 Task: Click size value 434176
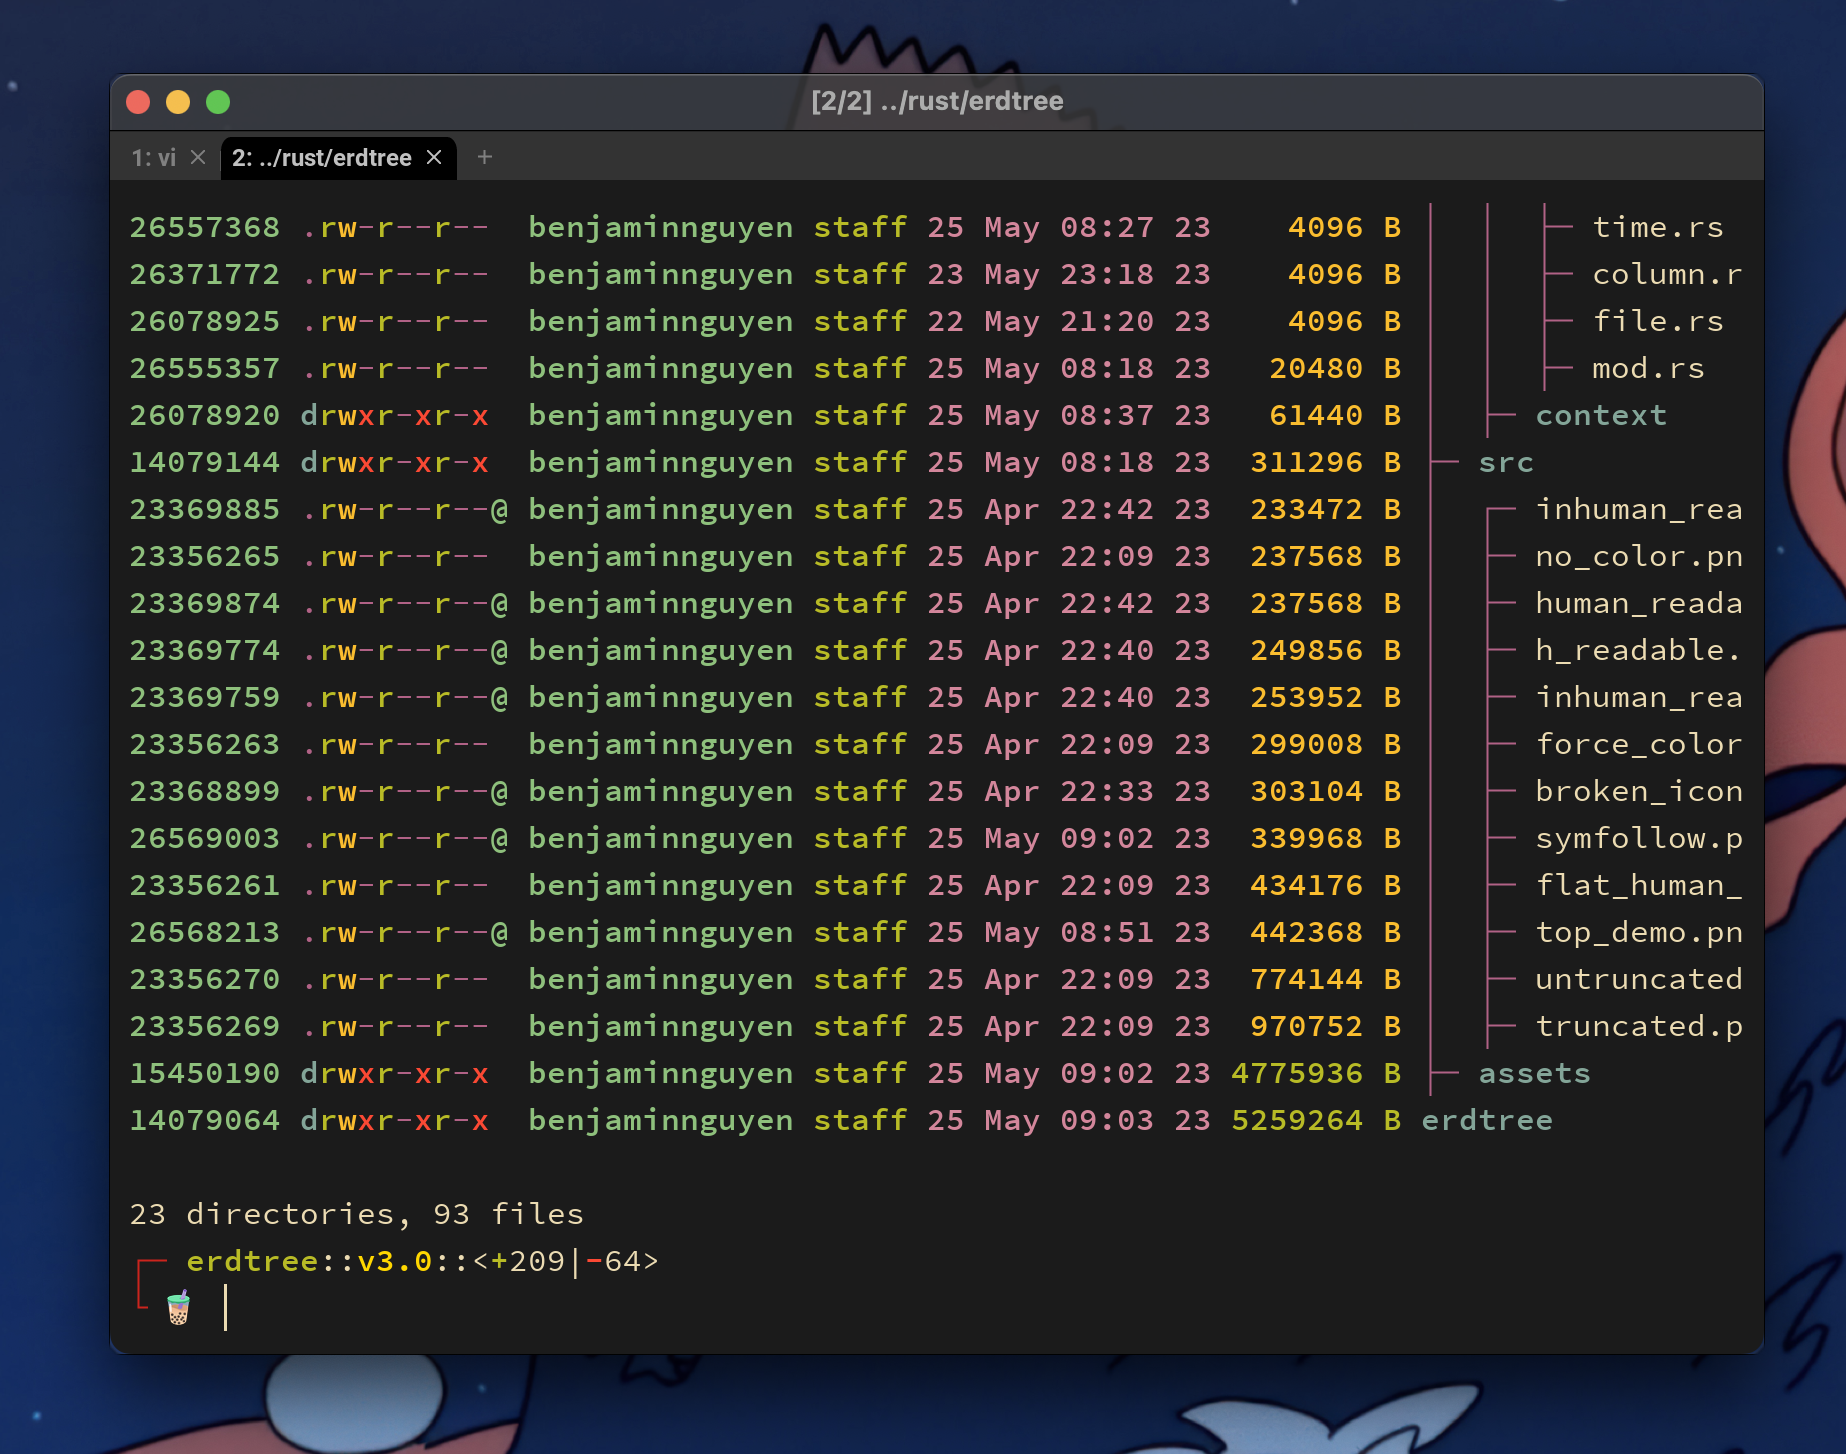(1307, 885)
